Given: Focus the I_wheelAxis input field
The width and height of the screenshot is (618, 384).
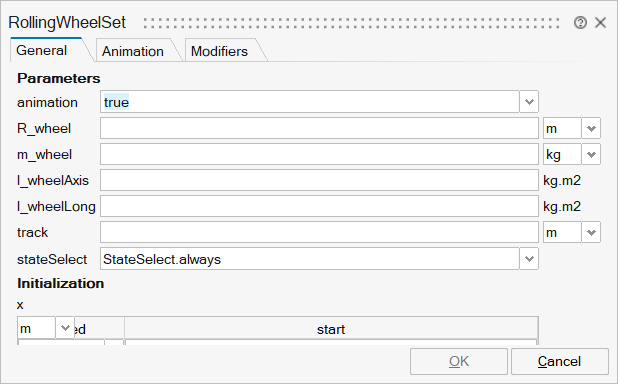Looking at the screenshot, I should click(319, 181).
